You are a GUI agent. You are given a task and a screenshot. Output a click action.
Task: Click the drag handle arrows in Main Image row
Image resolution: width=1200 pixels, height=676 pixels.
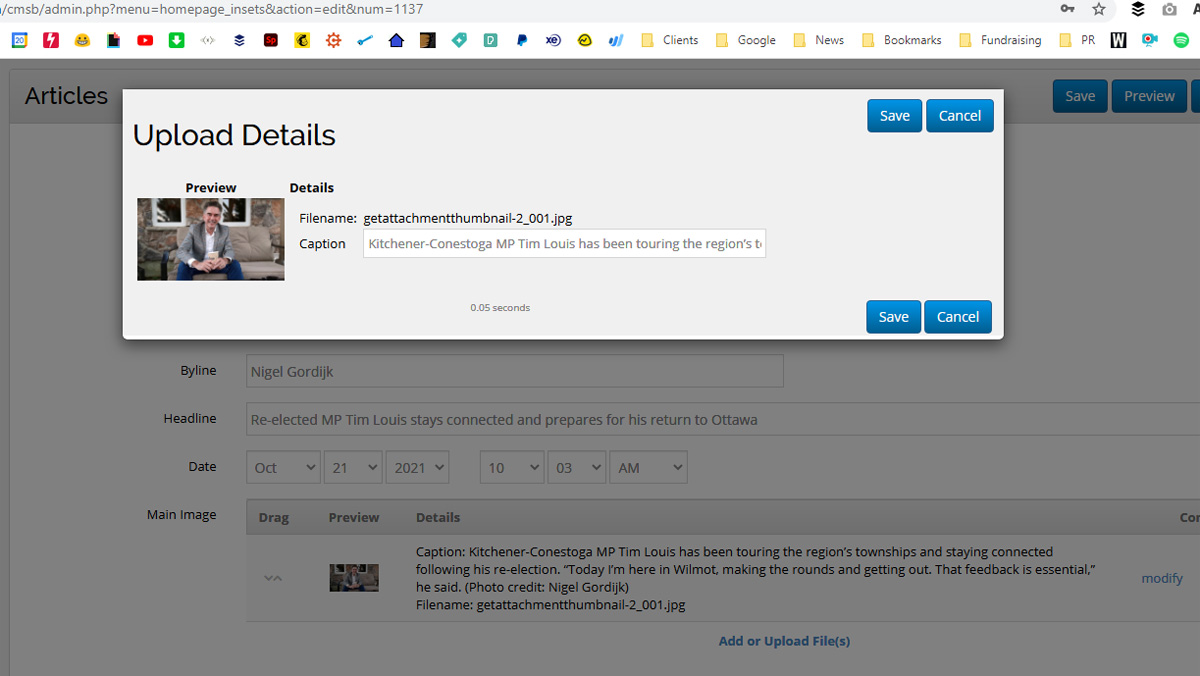272,578
